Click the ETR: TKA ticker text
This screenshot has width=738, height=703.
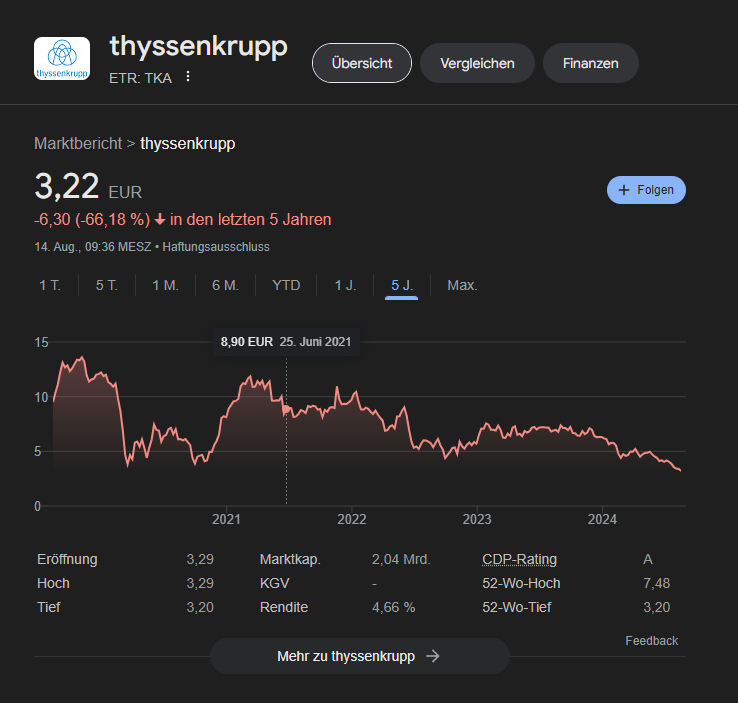coord(140,78)
